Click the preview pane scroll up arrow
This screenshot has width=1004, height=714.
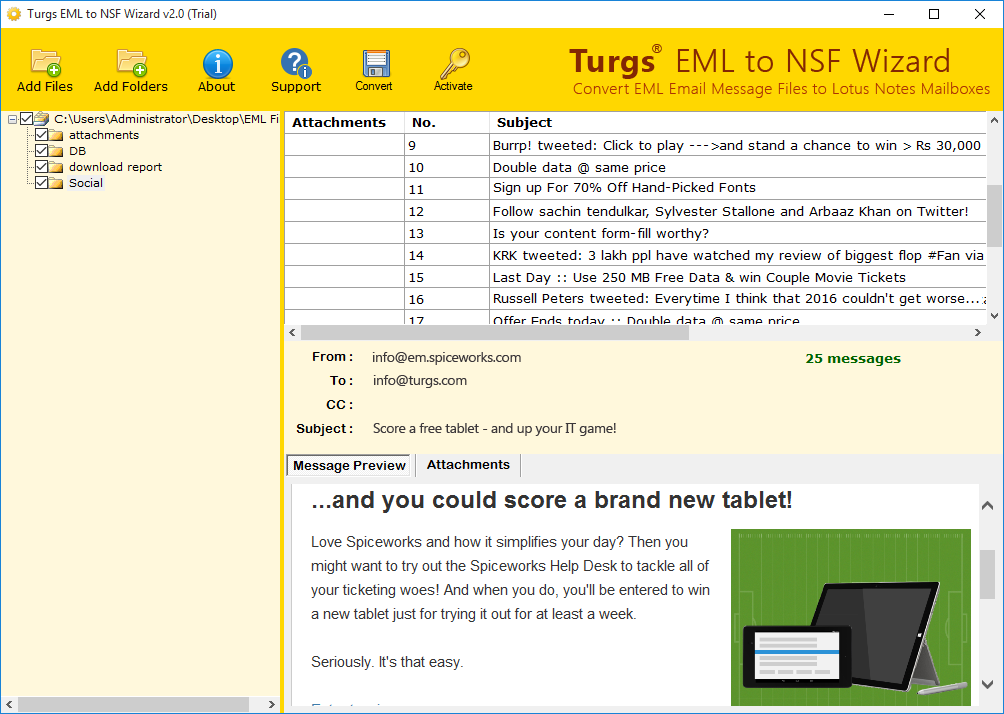pos(987,506)
